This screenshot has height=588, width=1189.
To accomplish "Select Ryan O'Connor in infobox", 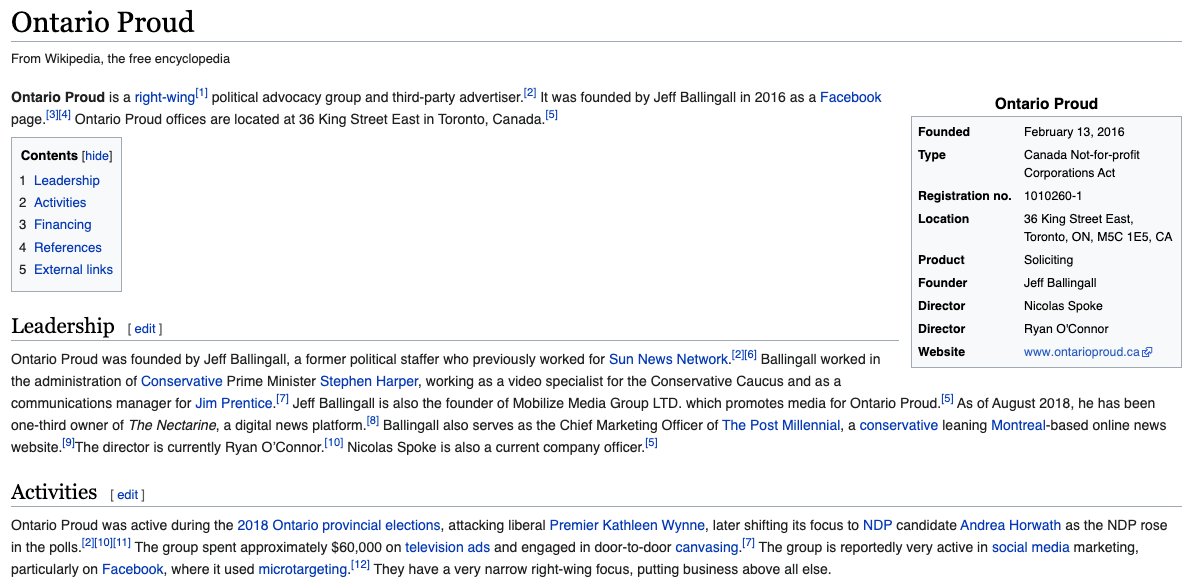I will (x=1066, y=329).
